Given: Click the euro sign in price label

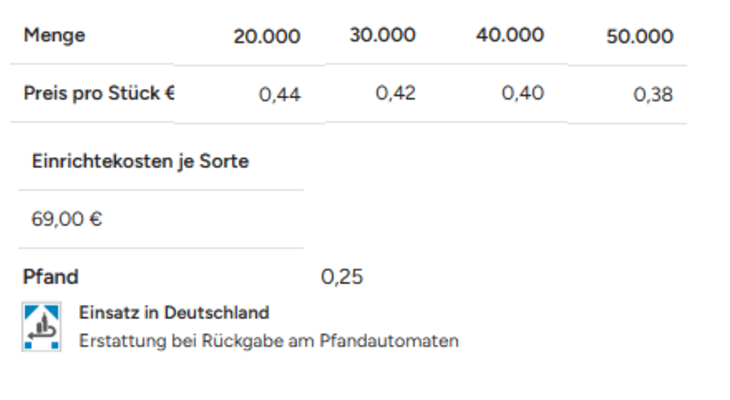Looking at the screenshot, I should tap(169, 93).
